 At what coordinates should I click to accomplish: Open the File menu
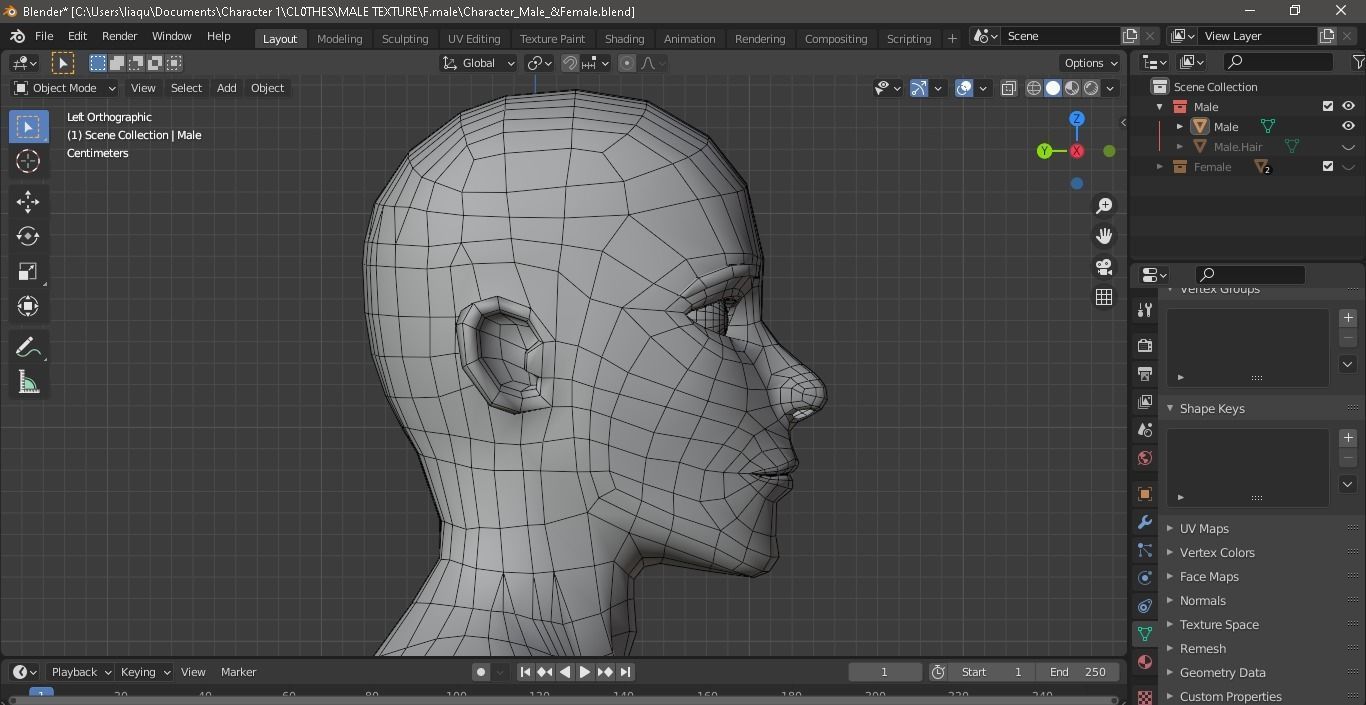point(44,36)
